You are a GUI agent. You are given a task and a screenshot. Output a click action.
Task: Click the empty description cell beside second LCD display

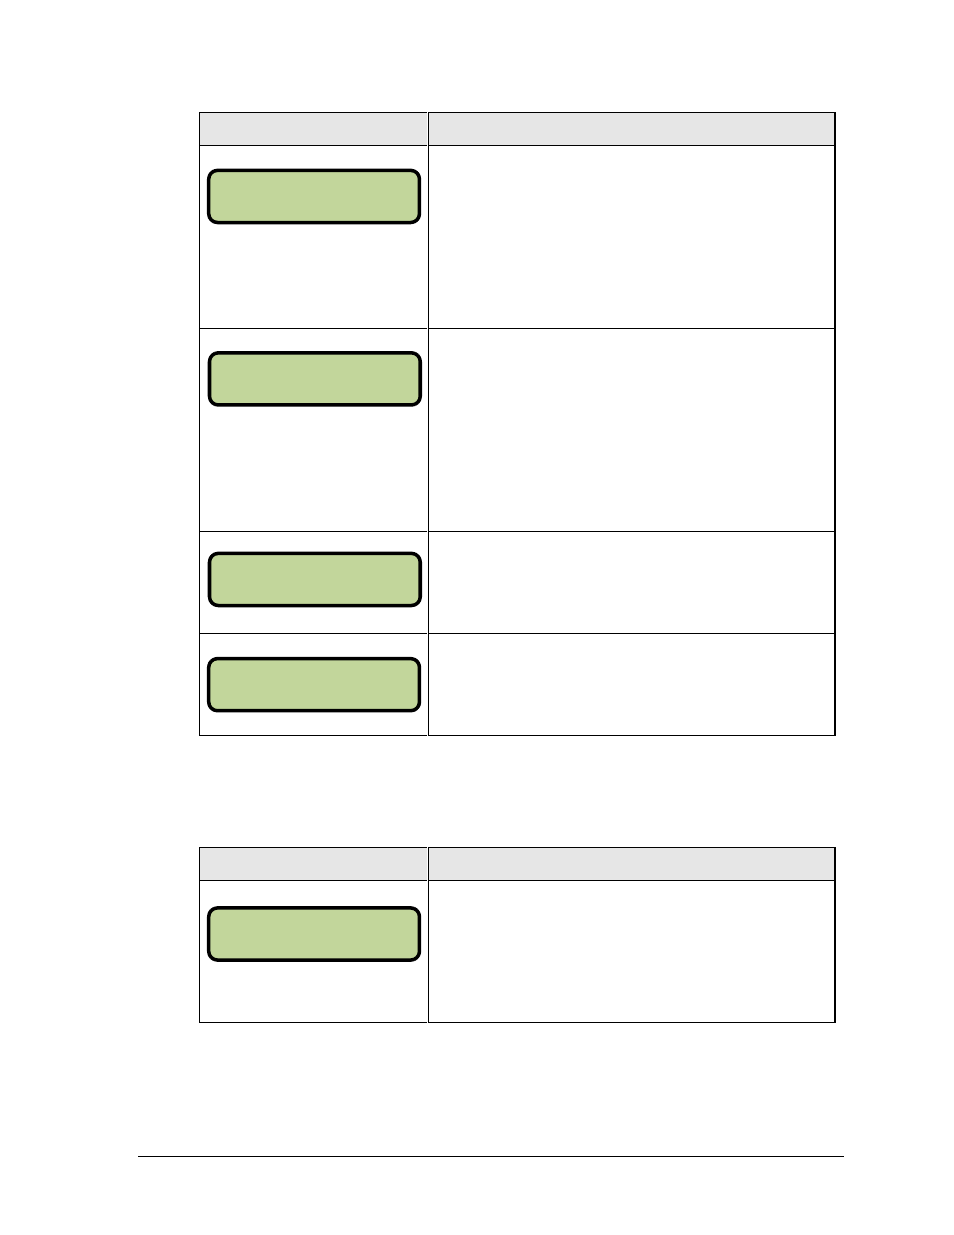(631, 430)
